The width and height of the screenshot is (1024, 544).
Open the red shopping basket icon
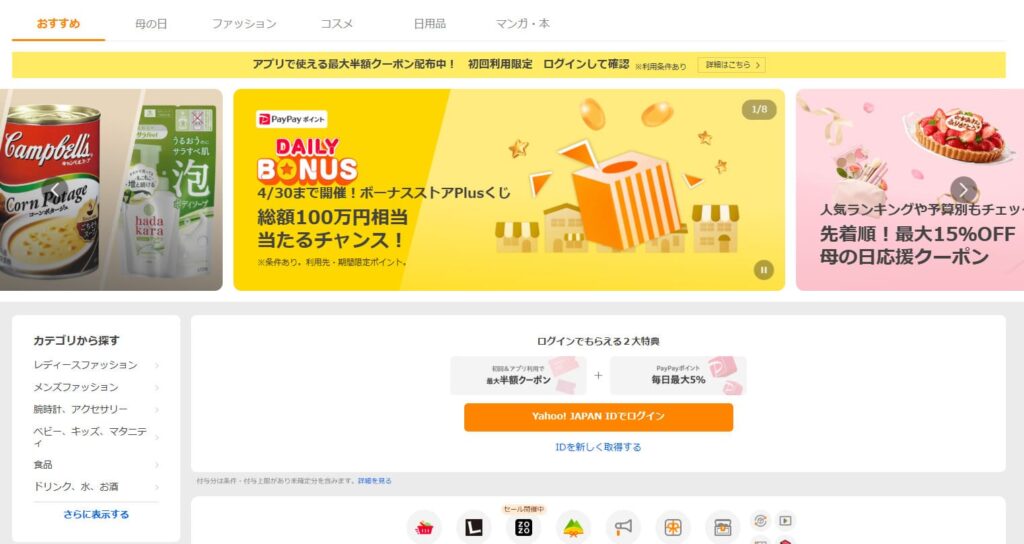(x=424, y=527)
